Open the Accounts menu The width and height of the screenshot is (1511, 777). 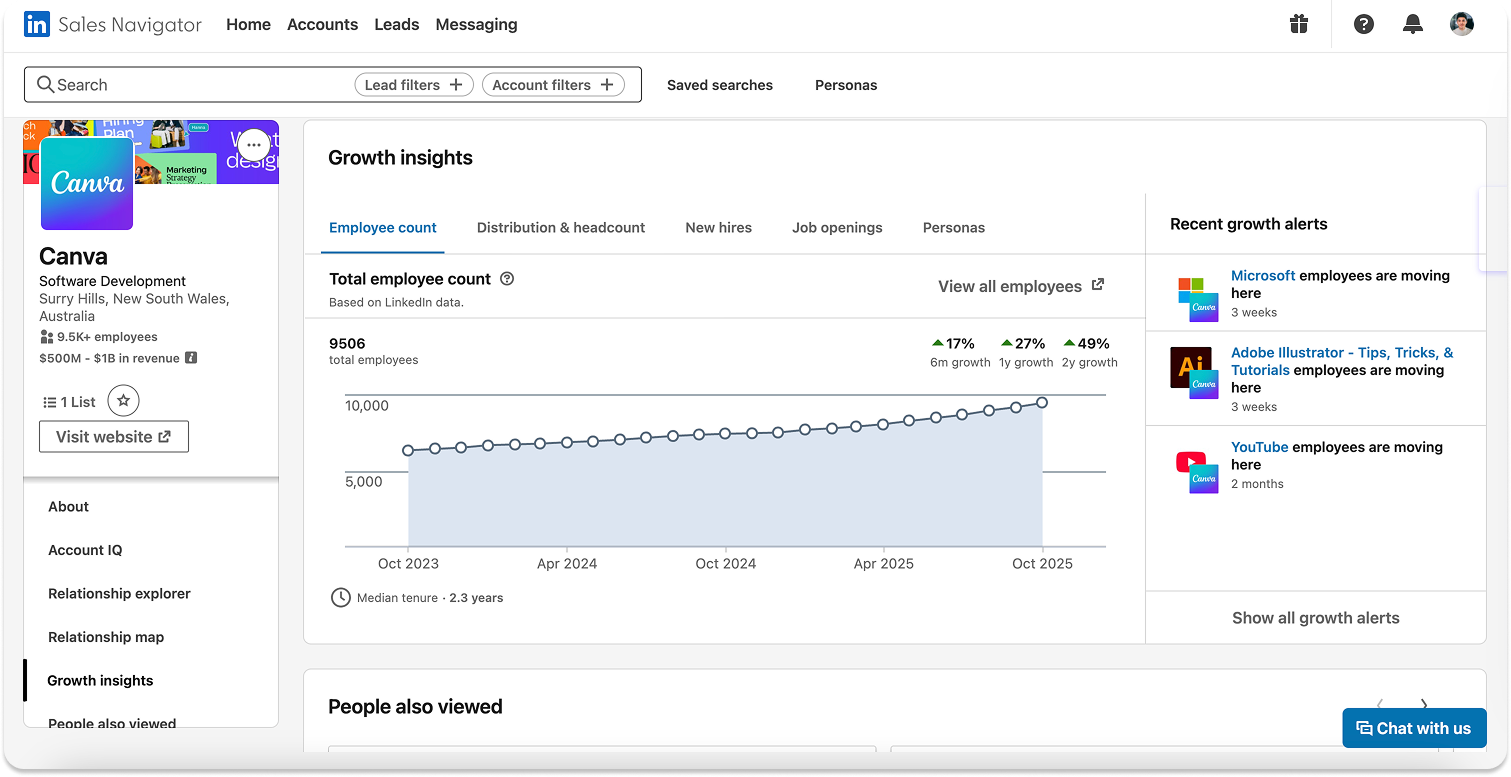point(322,24)
